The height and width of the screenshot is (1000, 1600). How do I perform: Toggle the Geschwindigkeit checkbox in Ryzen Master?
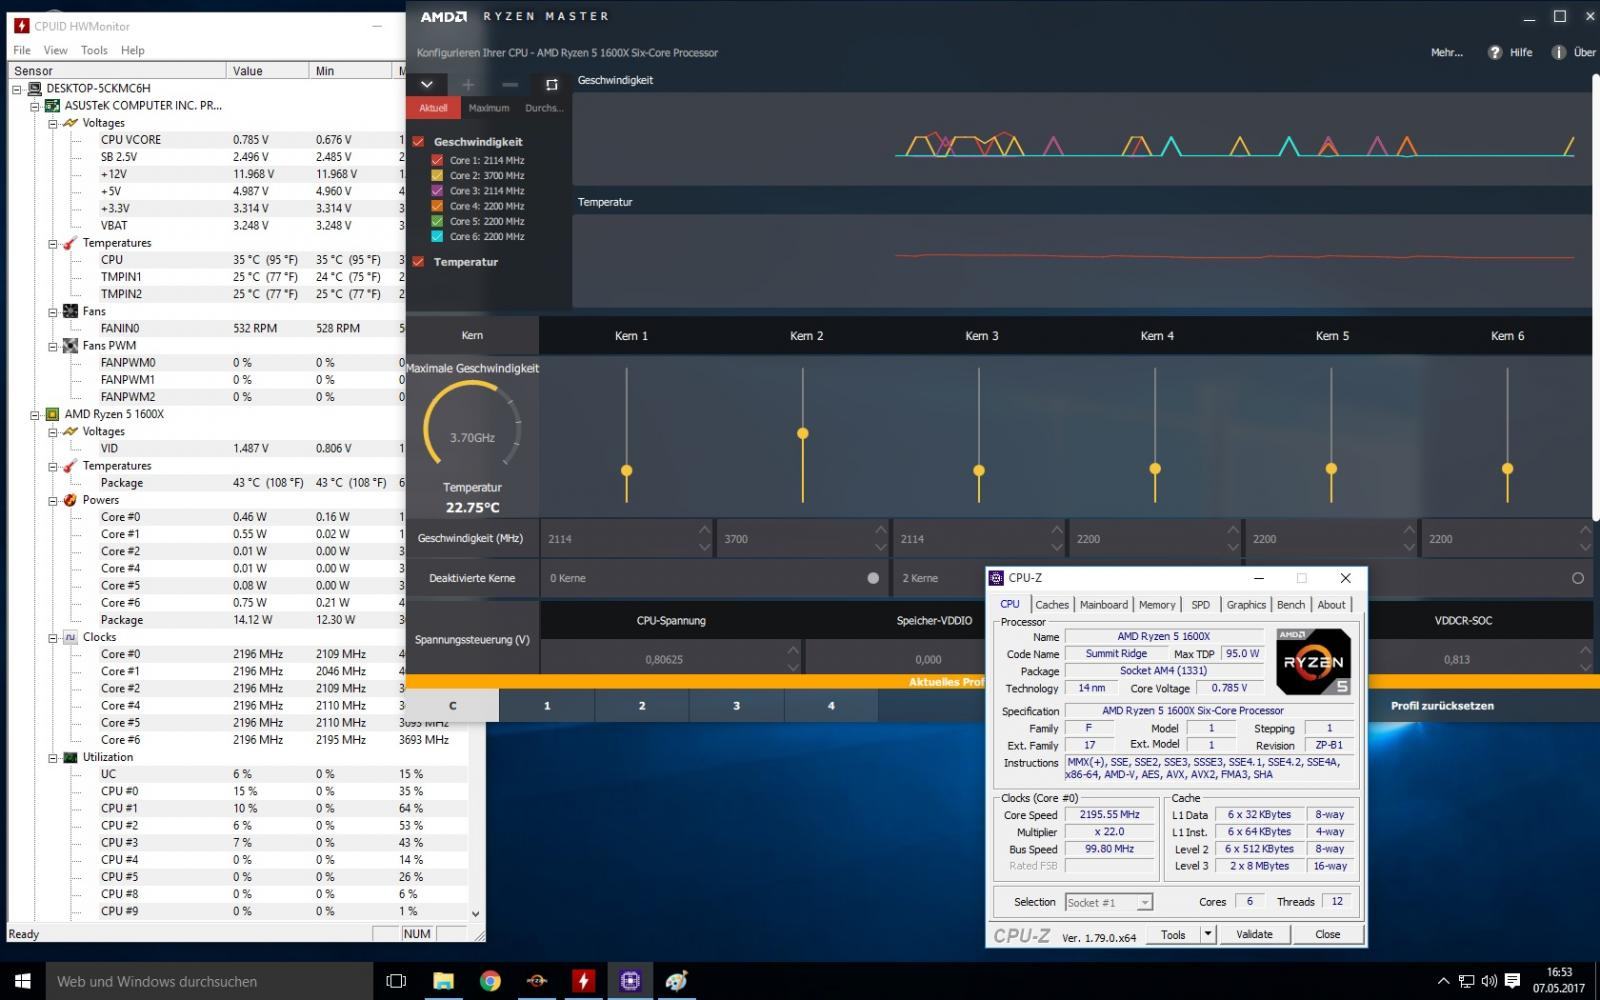(418, 142)
